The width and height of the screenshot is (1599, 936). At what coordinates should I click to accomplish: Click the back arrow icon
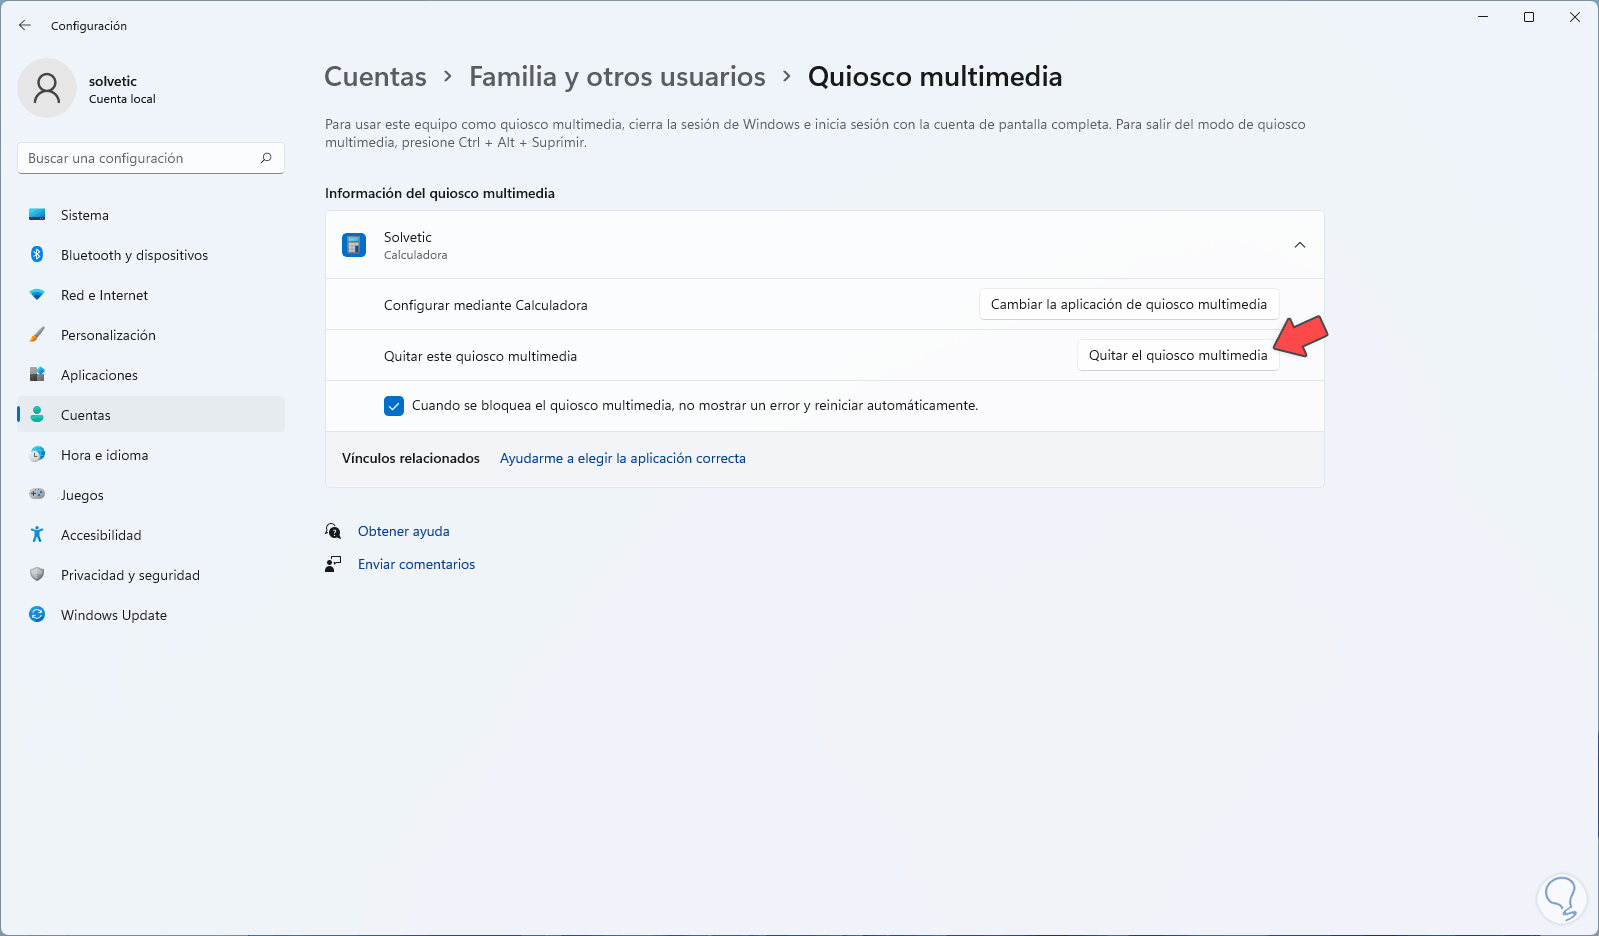25,25
